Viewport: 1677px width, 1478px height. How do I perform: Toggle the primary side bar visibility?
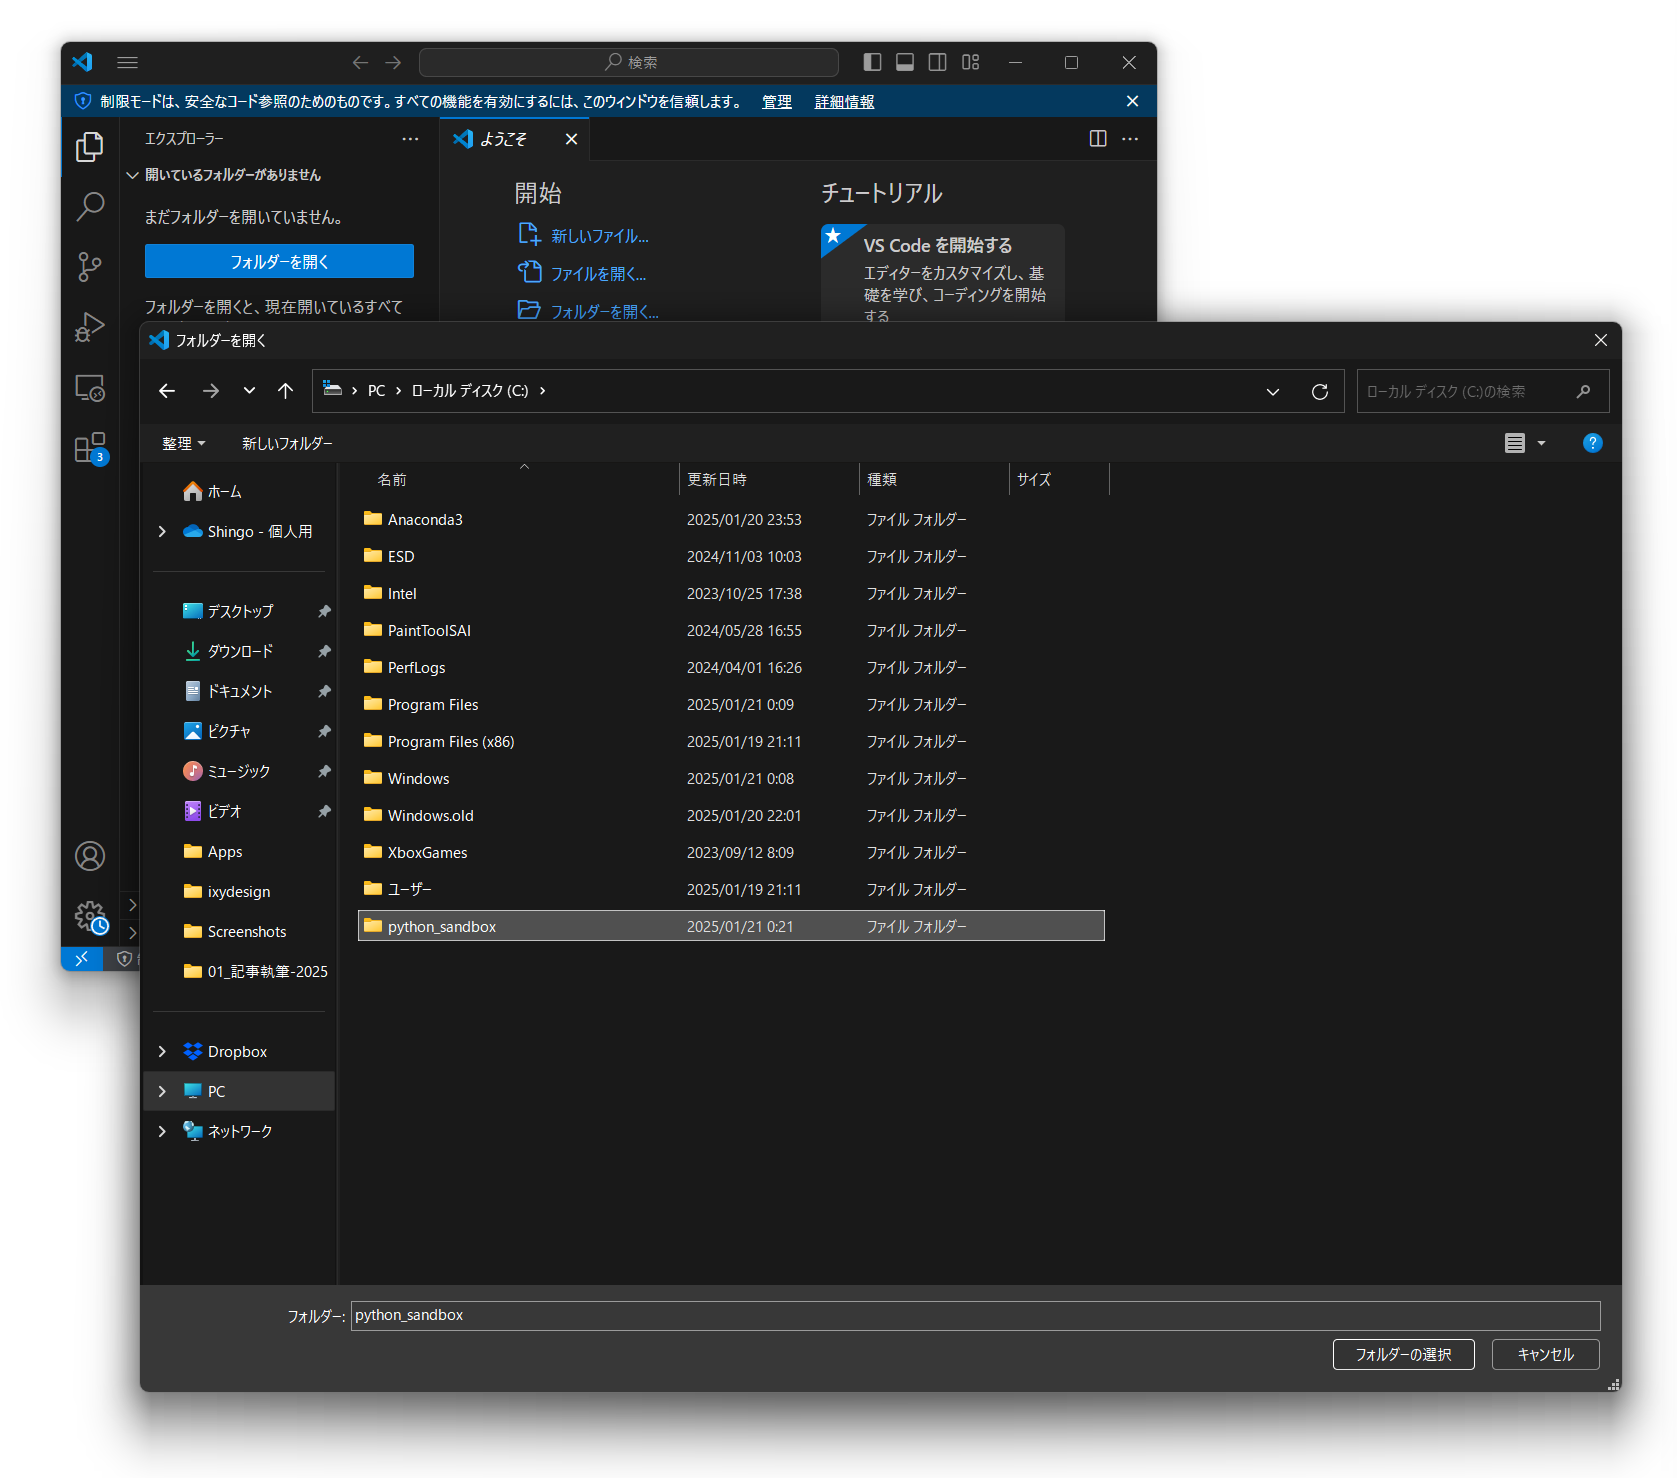[871, 61]
